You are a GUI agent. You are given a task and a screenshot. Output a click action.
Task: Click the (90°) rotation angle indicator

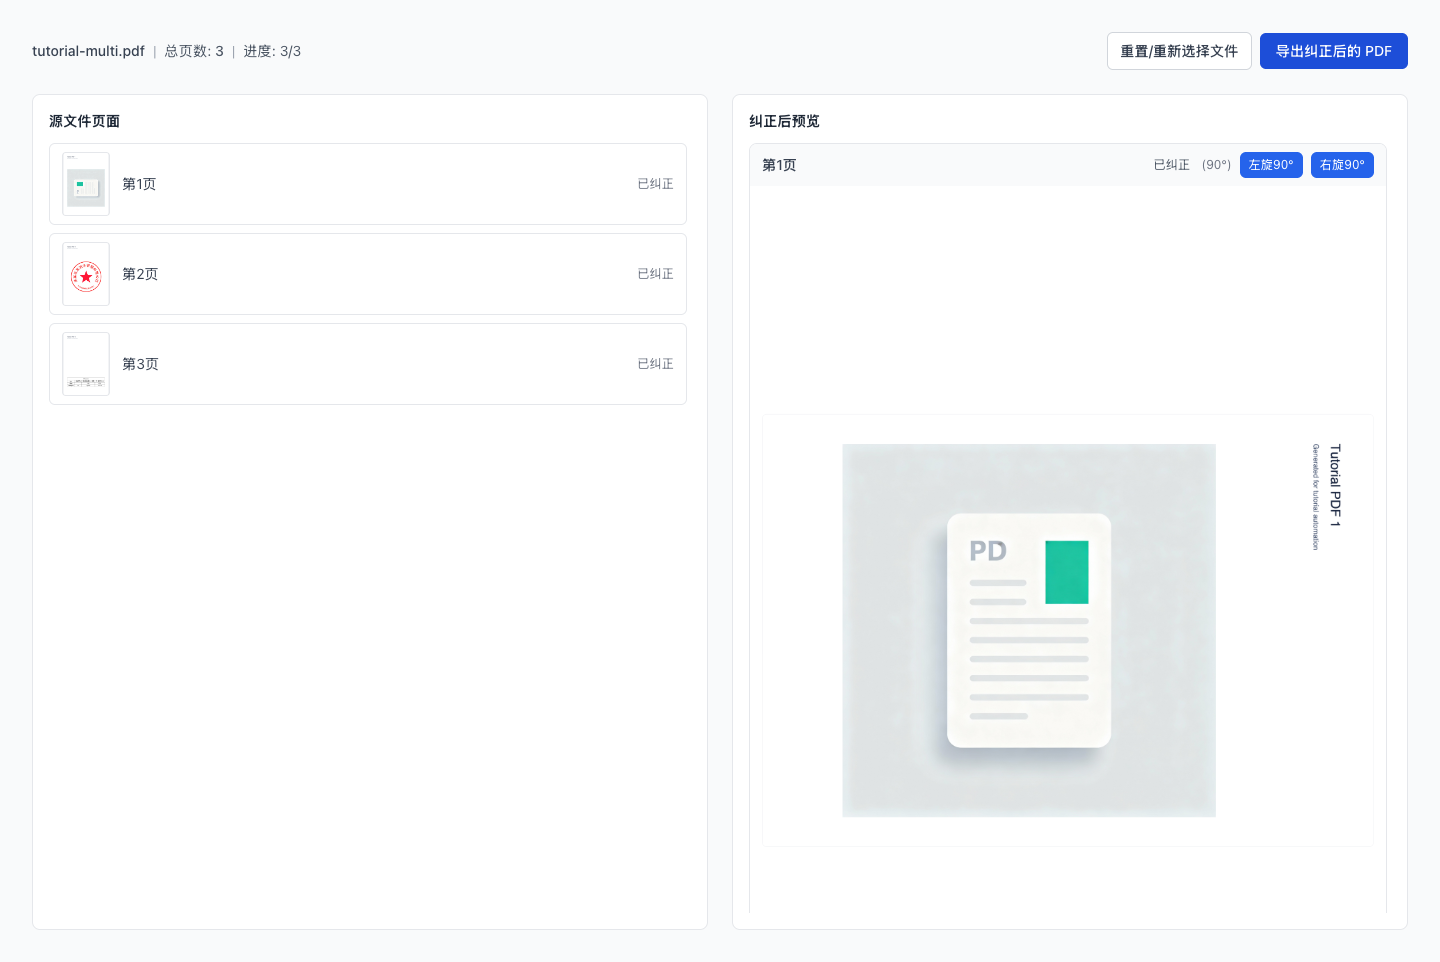point(1216,165)
